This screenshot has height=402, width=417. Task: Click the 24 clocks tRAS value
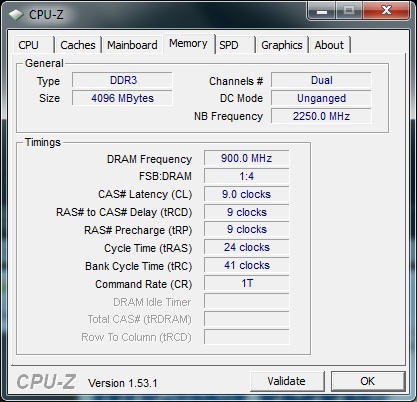click(247, 248)
